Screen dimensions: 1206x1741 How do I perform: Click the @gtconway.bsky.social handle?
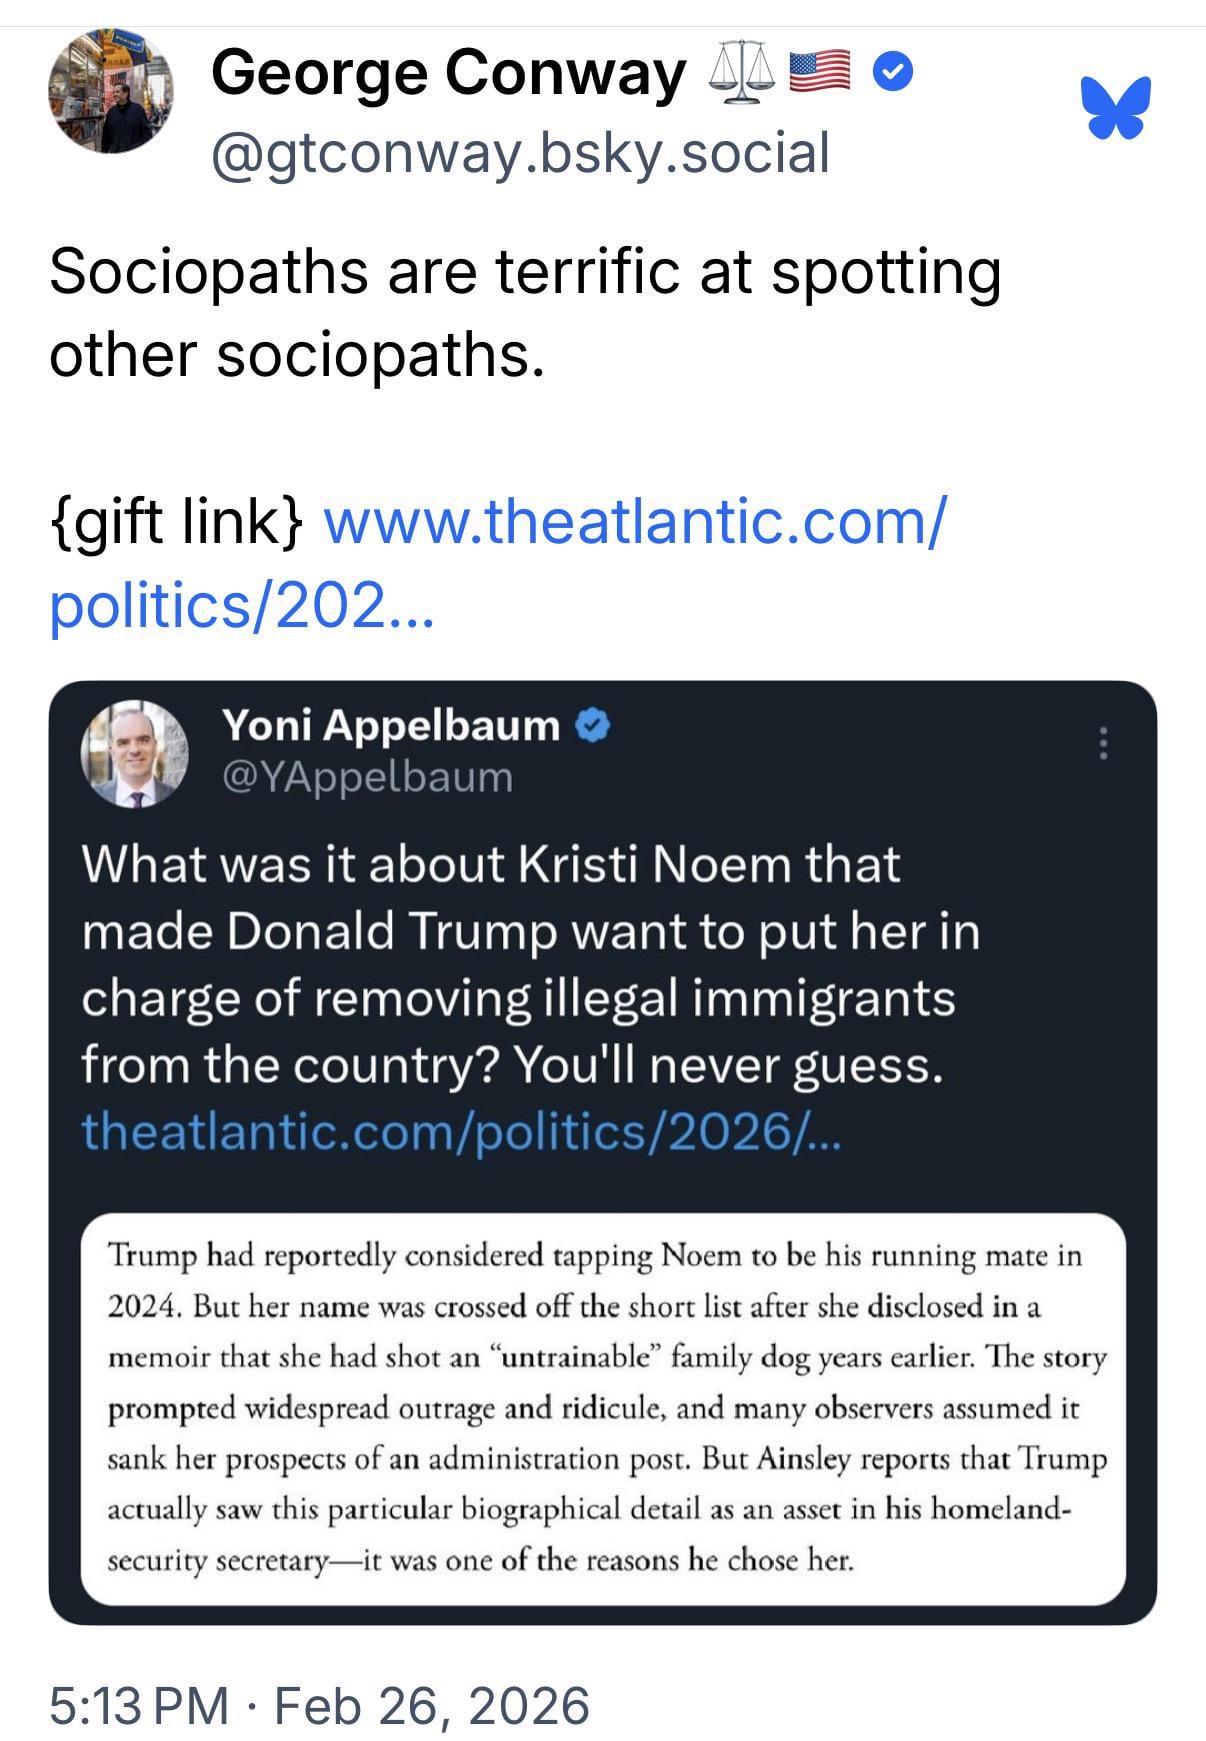520,153
